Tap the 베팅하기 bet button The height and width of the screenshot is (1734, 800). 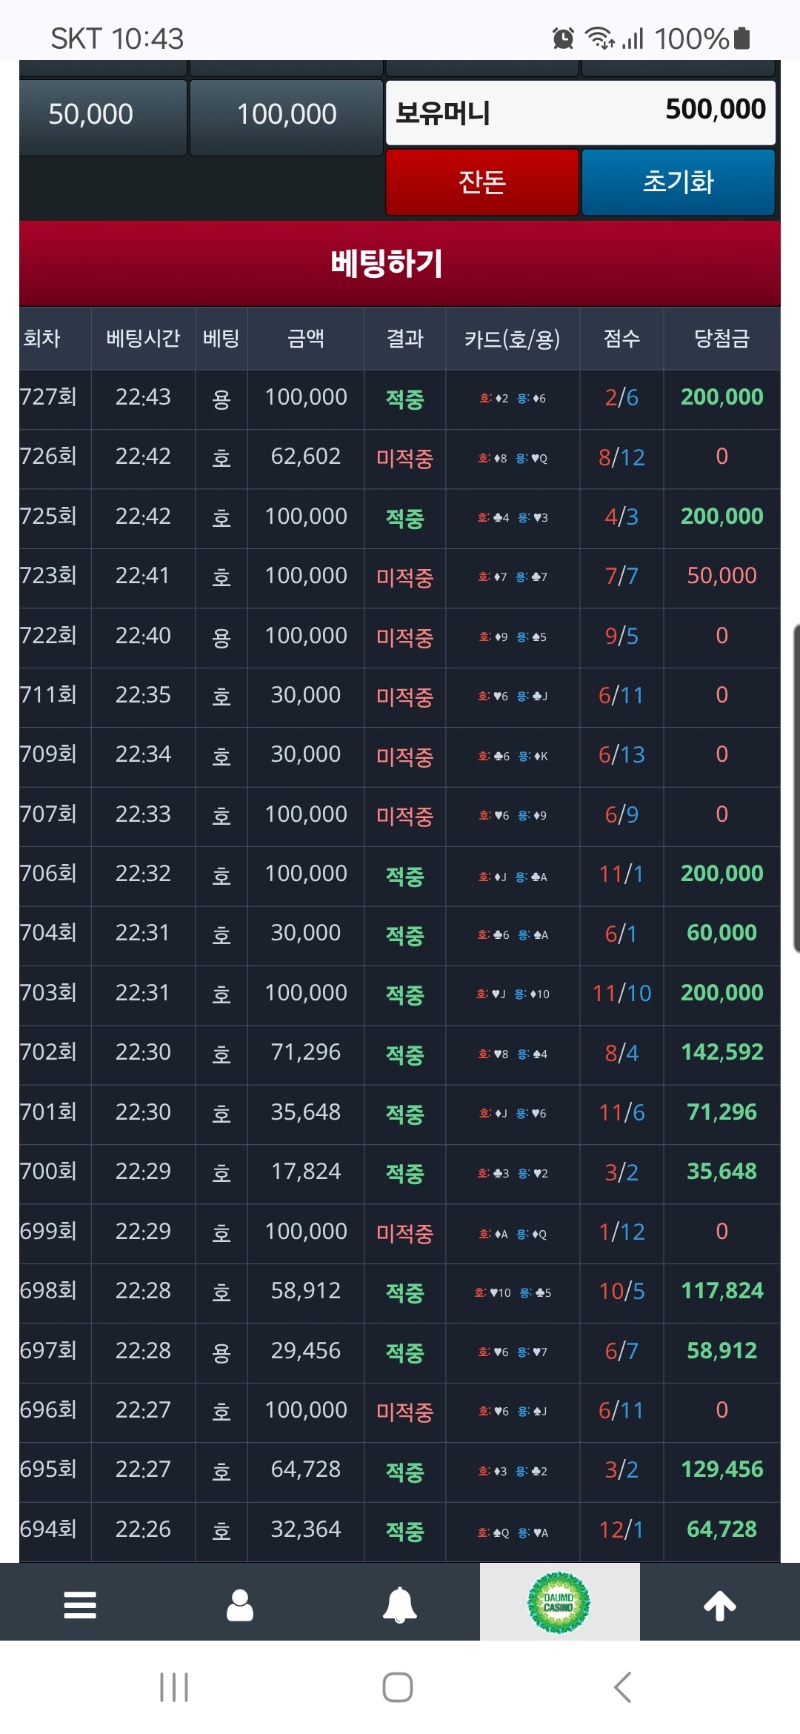pos(400,264)
